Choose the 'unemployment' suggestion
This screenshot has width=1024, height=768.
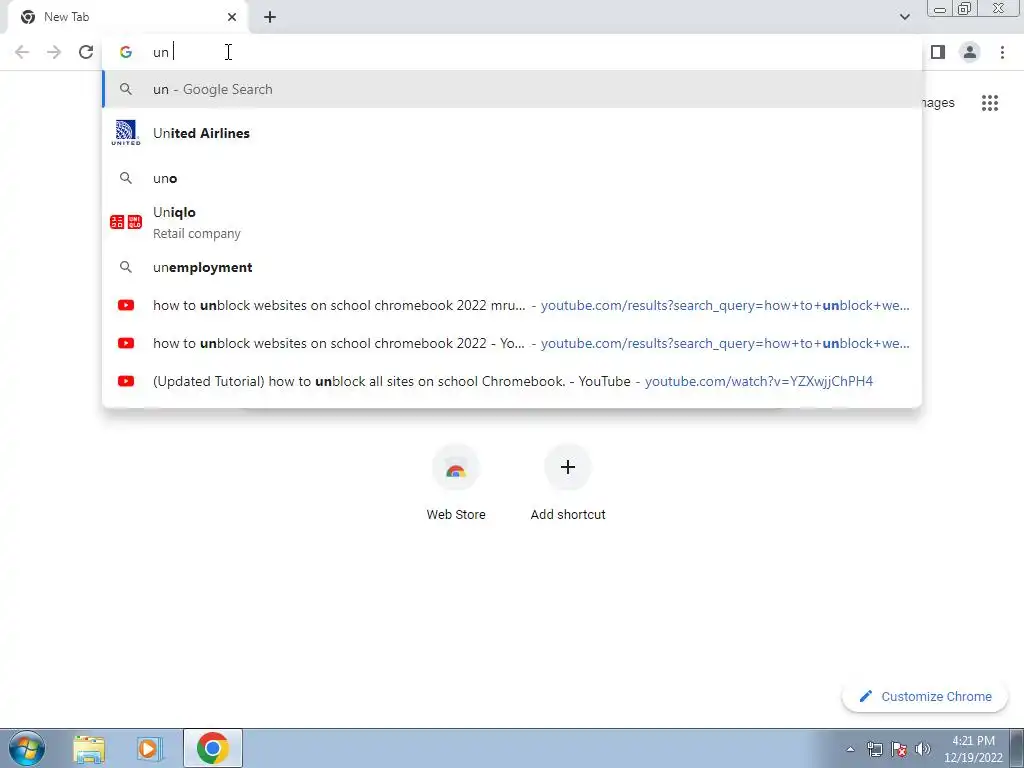click(512, 267)
